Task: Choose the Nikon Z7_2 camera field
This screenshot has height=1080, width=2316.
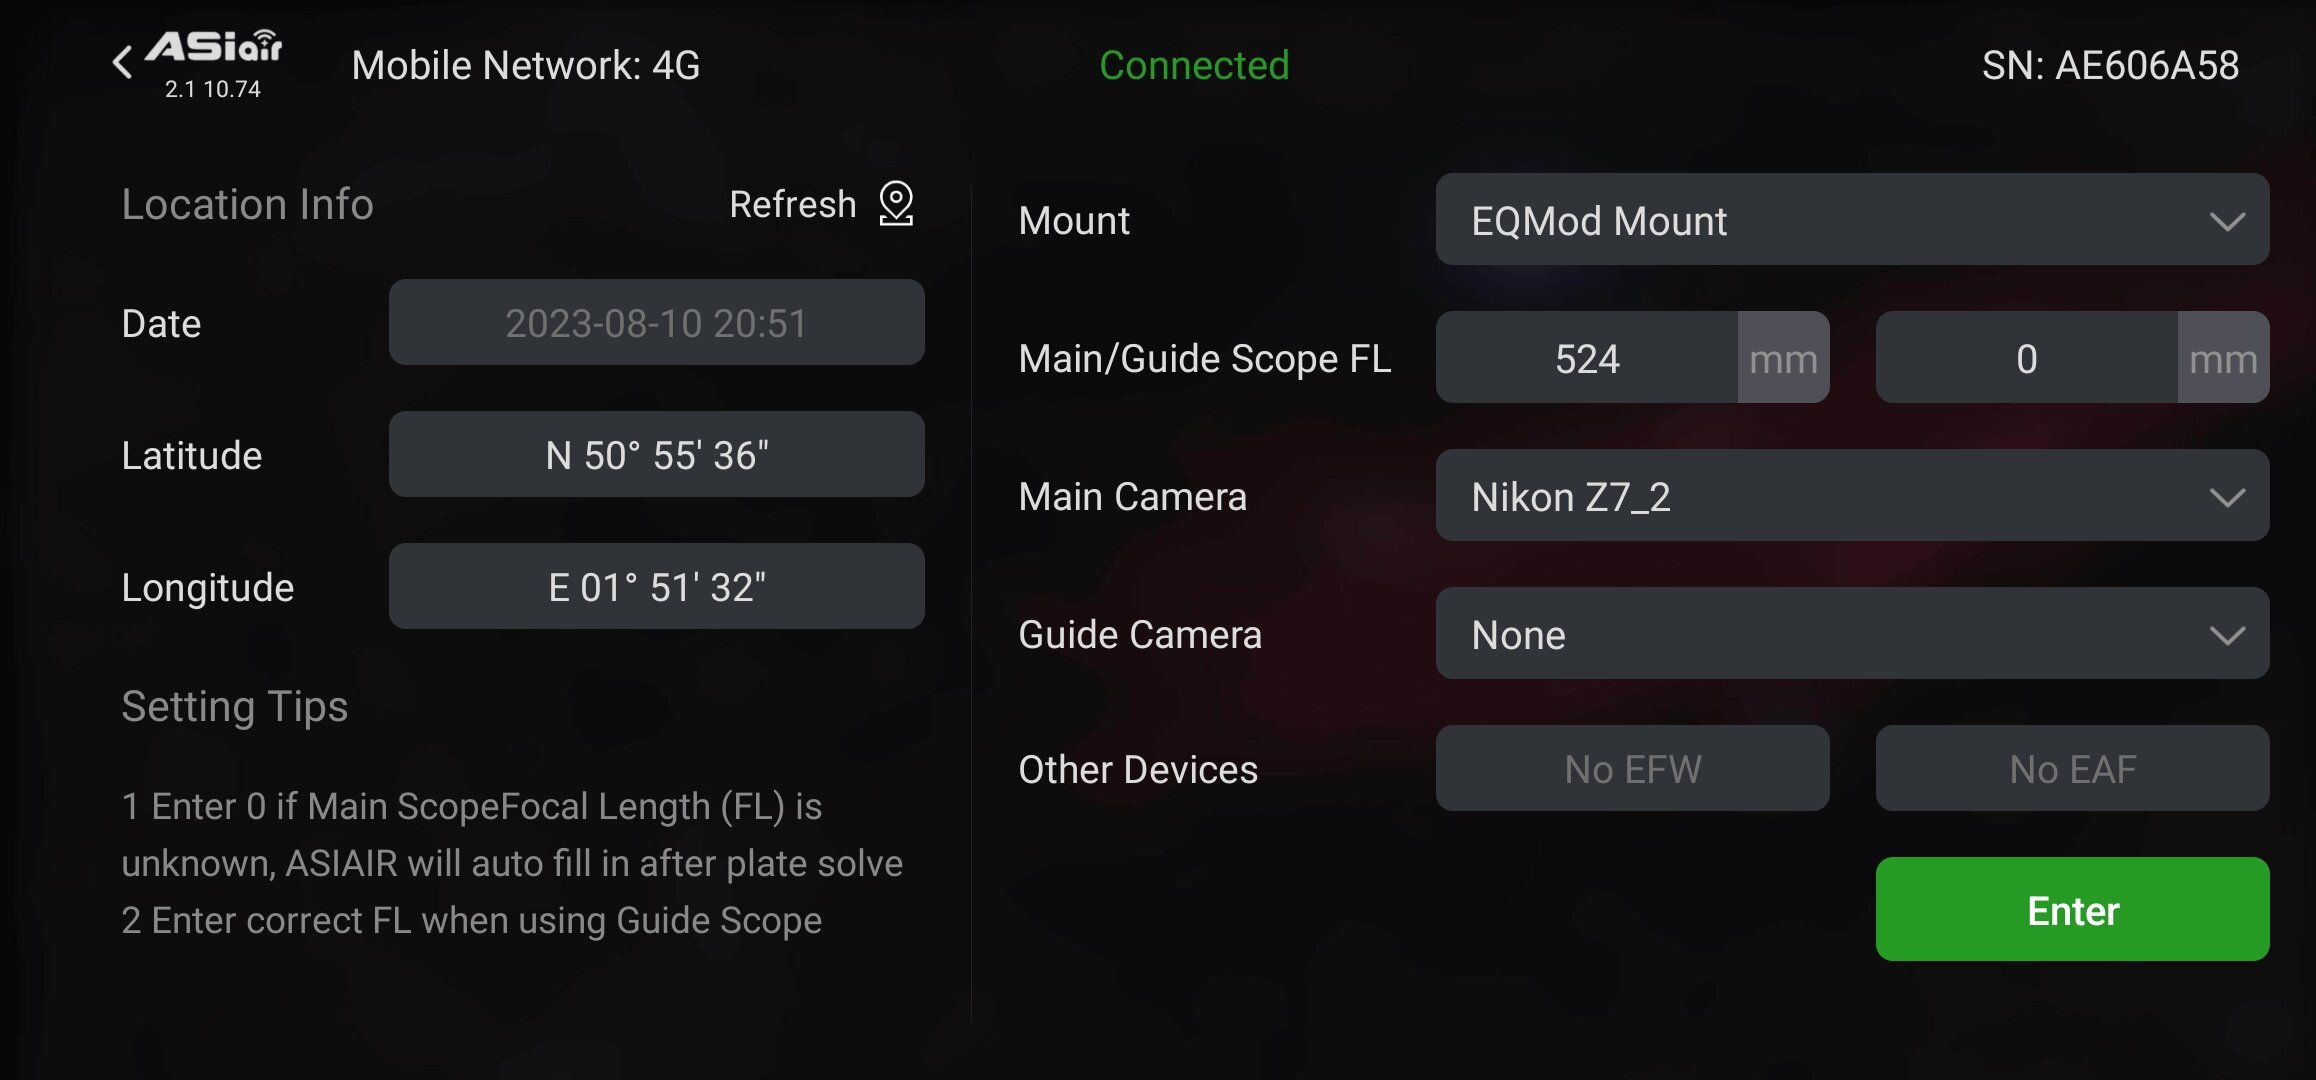Action: [1820, 496]
